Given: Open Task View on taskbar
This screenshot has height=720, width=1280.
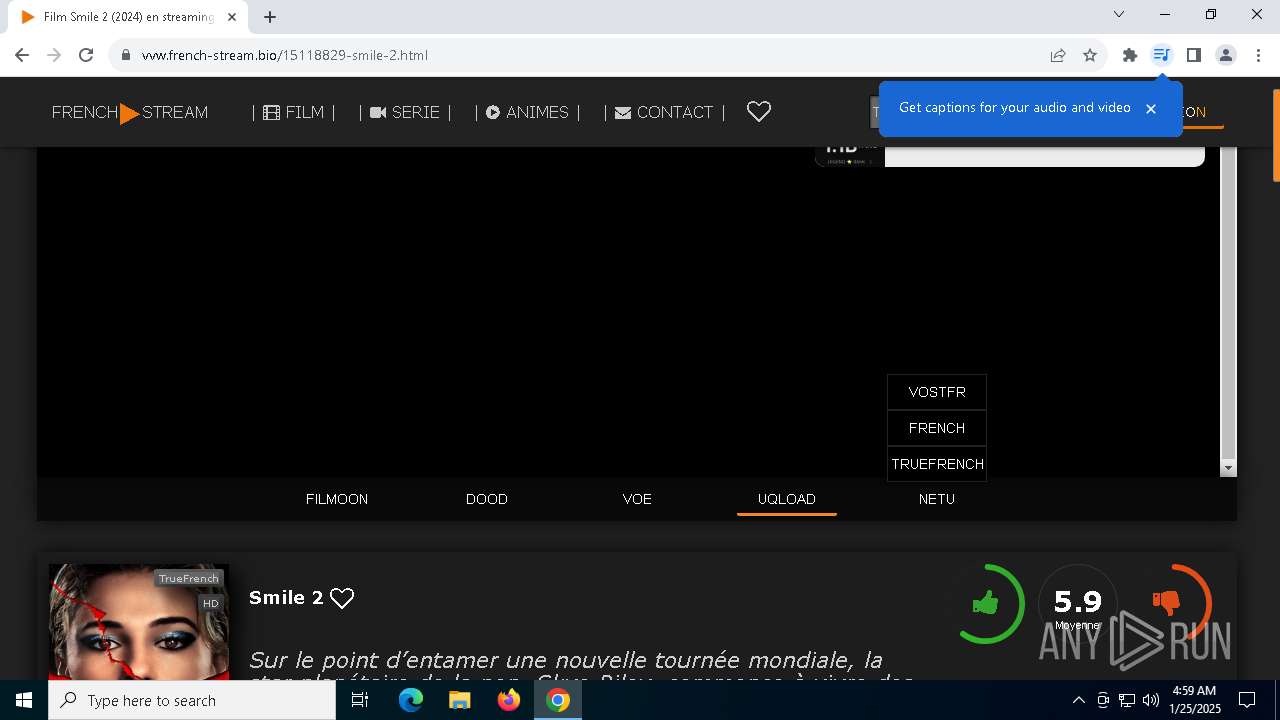Looking at the screenshot, I should (360, 700).
